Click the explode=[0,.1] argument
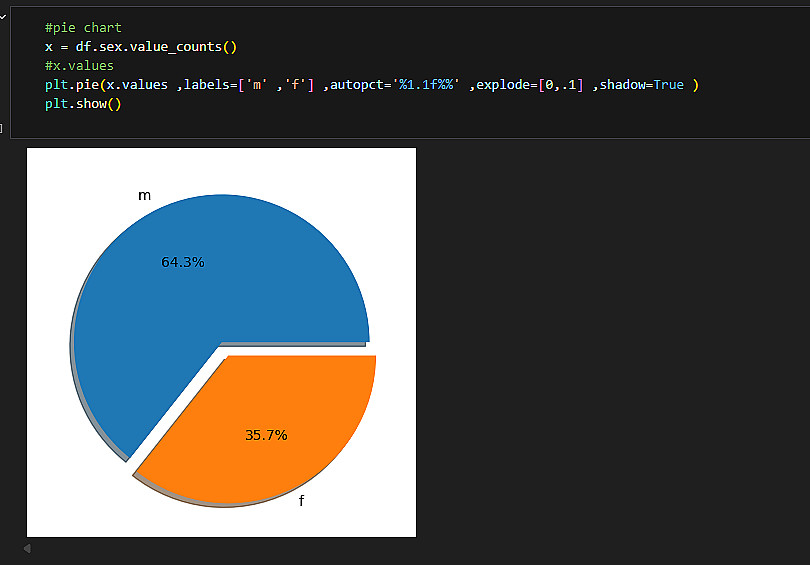This screenshot has height=565, width=810. [529, 85]
